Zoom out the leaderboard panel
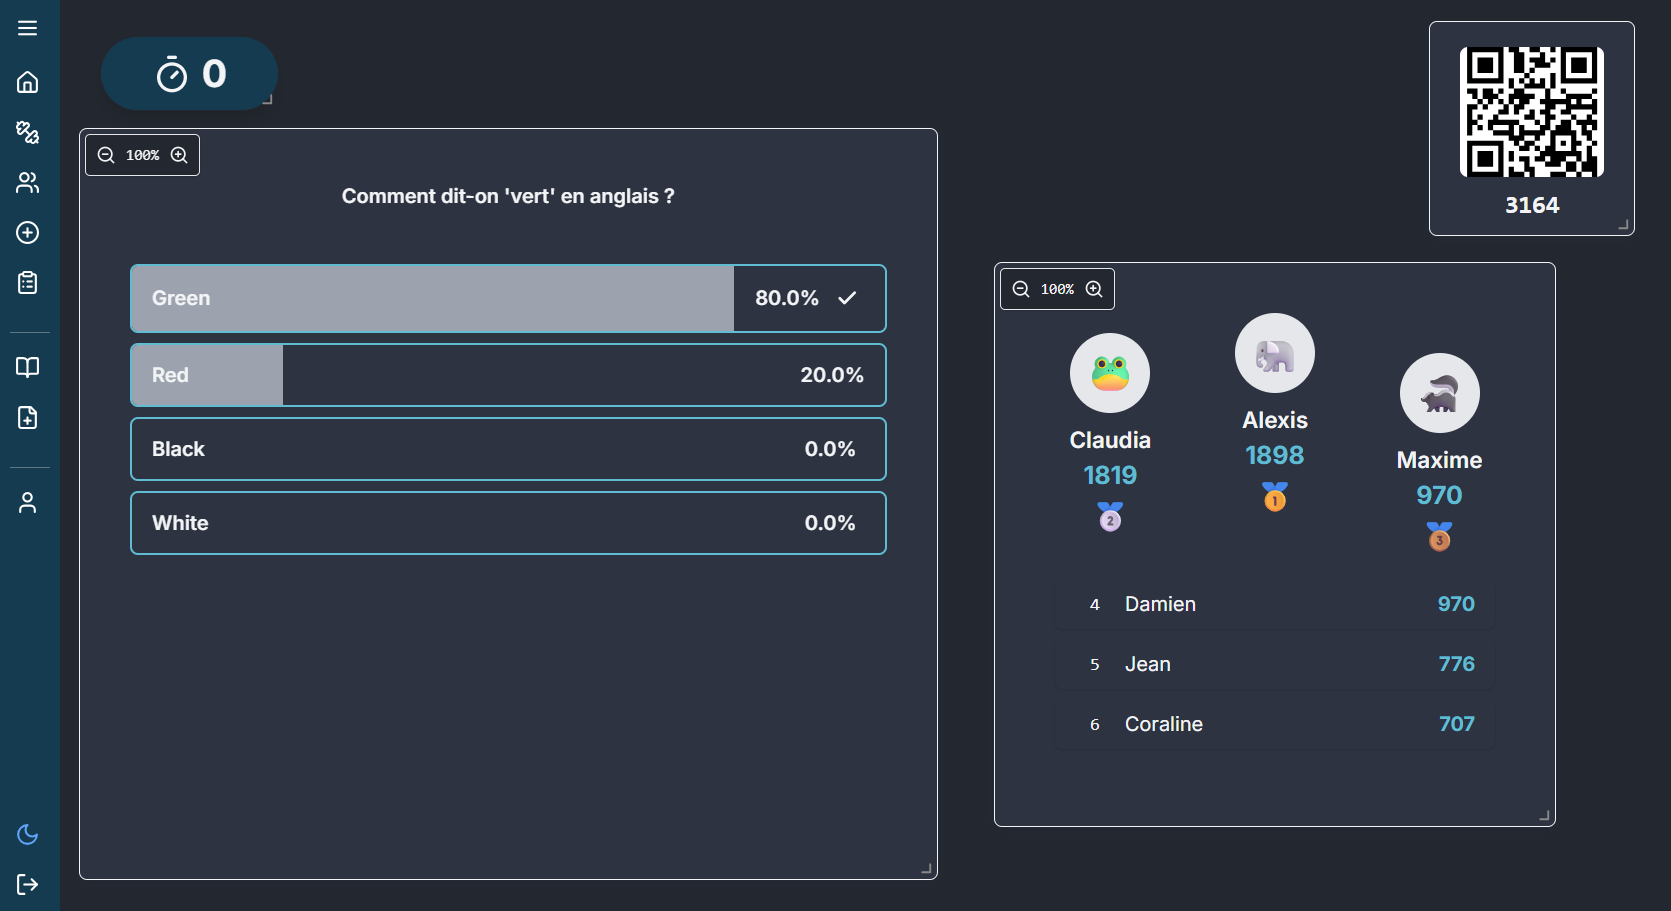 [x=1021, y=289]
